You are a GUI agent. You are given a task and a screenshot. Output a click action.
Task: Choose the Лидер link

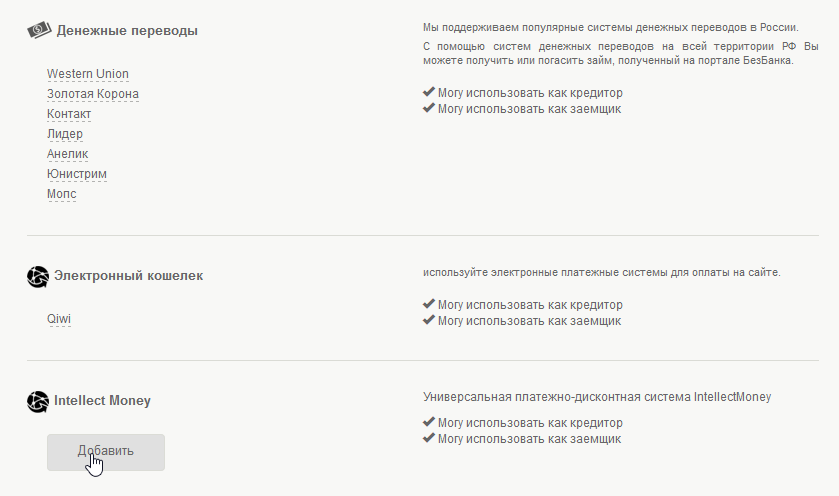pos(65,134)
